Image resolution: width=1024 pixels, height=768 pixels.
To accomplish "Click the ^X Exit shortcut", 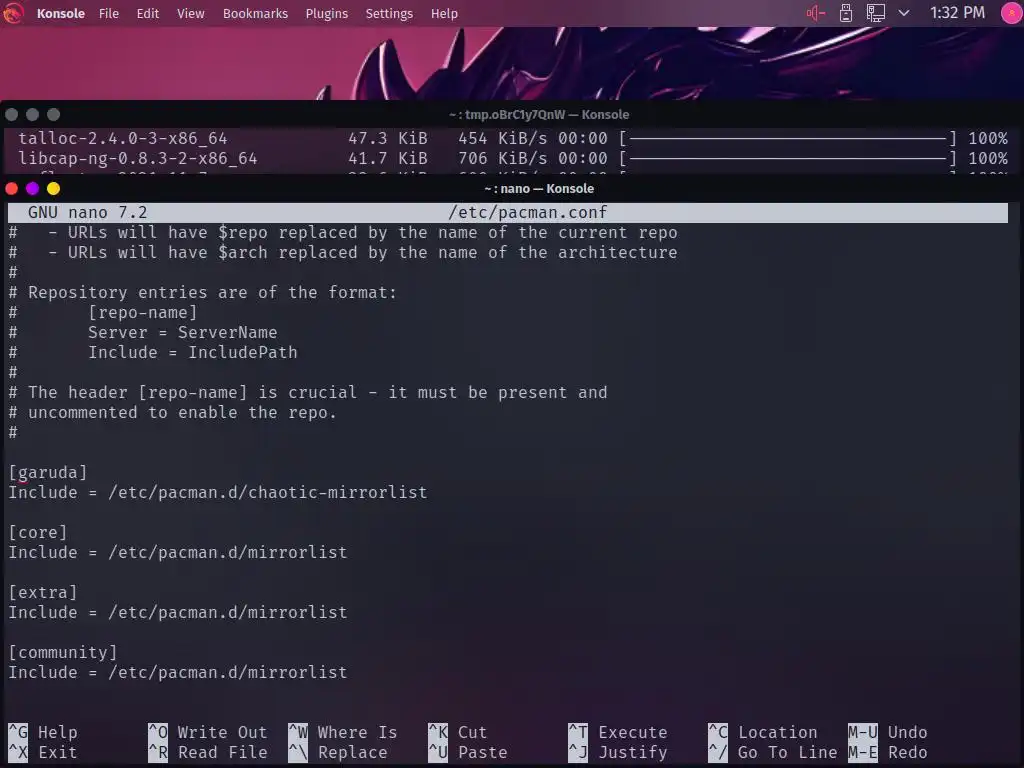I will [x=43, y=753].
